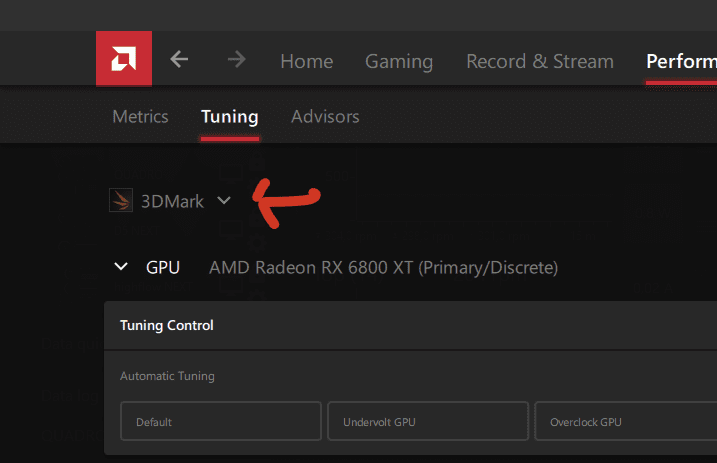
Task: Go back with the left arrow
Action: coord(179,59)
